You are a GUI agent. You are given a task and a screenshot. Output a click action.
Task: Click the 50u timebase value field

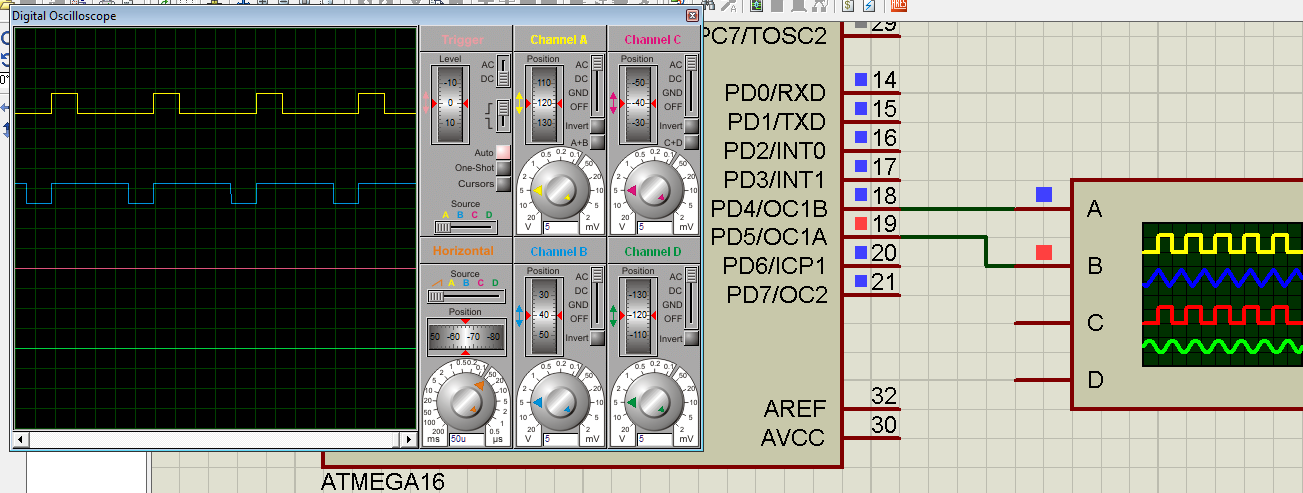click(466, 439)
